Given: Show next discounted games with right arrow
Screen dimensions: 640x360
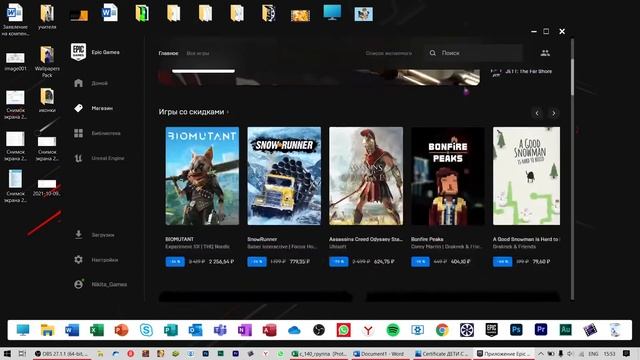Looking at the screenshot, I should [x=553, y=113].
